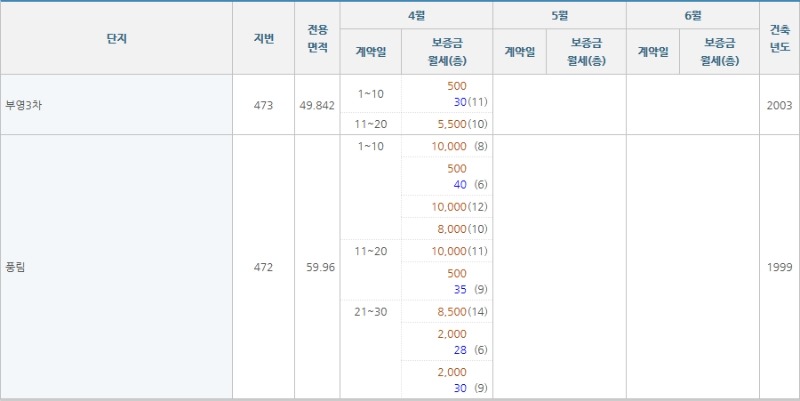
Task: Click lot number 473
Action: click(263, 106)
